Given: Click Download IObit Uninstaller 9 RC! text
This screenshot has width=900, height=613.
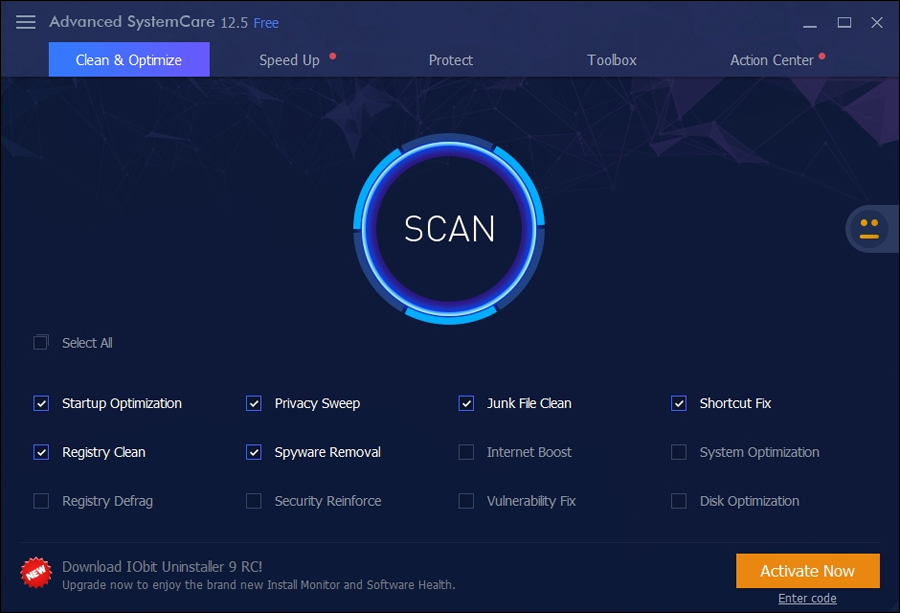Looking at the screenshot, I should point(162,567).
